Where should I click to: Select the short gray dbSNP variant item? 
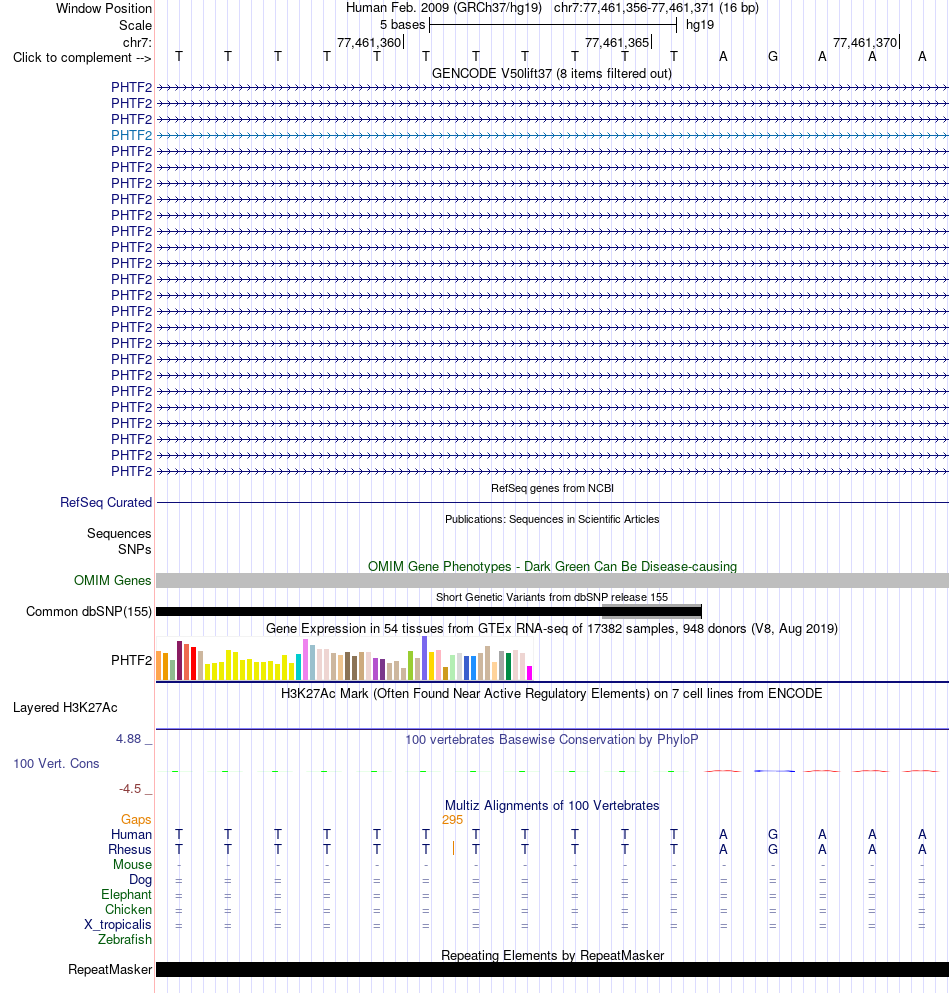point(652,611)
